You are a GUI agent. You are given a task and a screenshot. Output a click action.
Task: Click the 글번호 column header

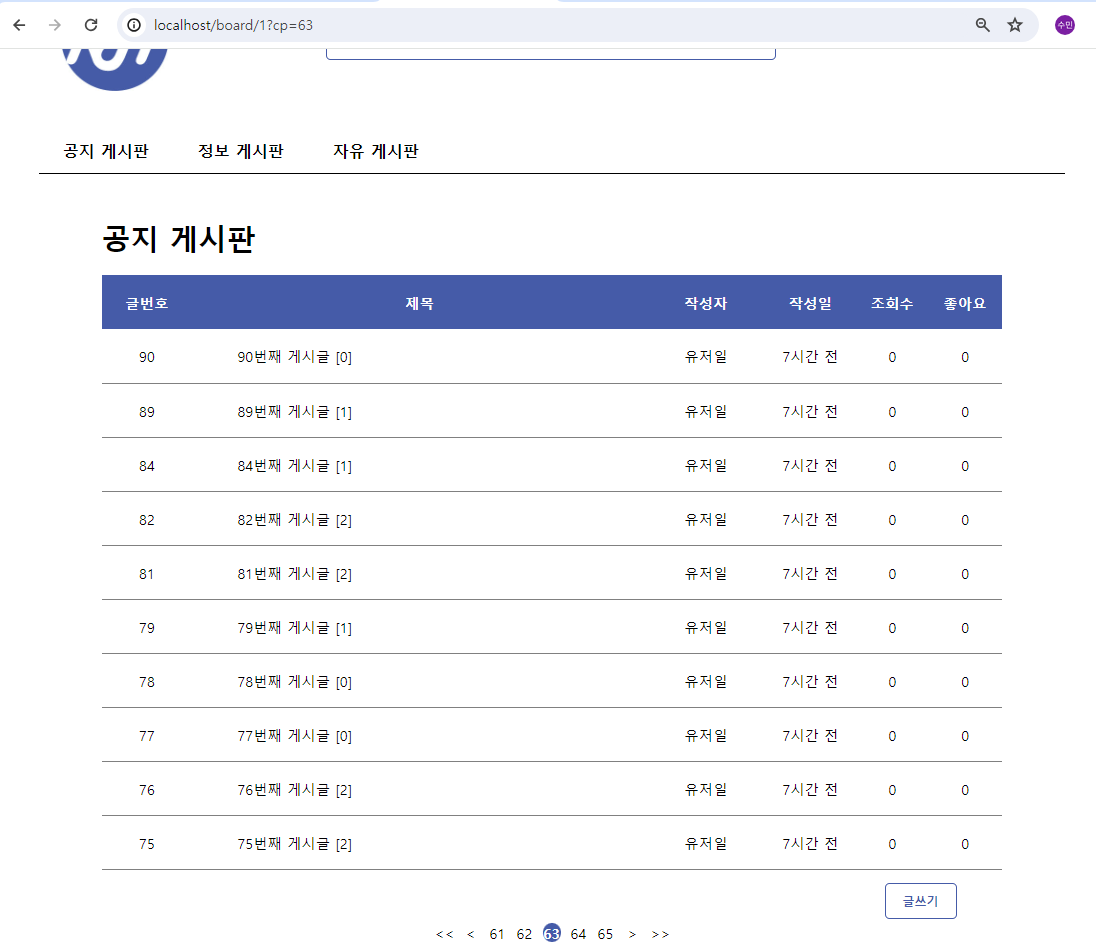(147, 303)
